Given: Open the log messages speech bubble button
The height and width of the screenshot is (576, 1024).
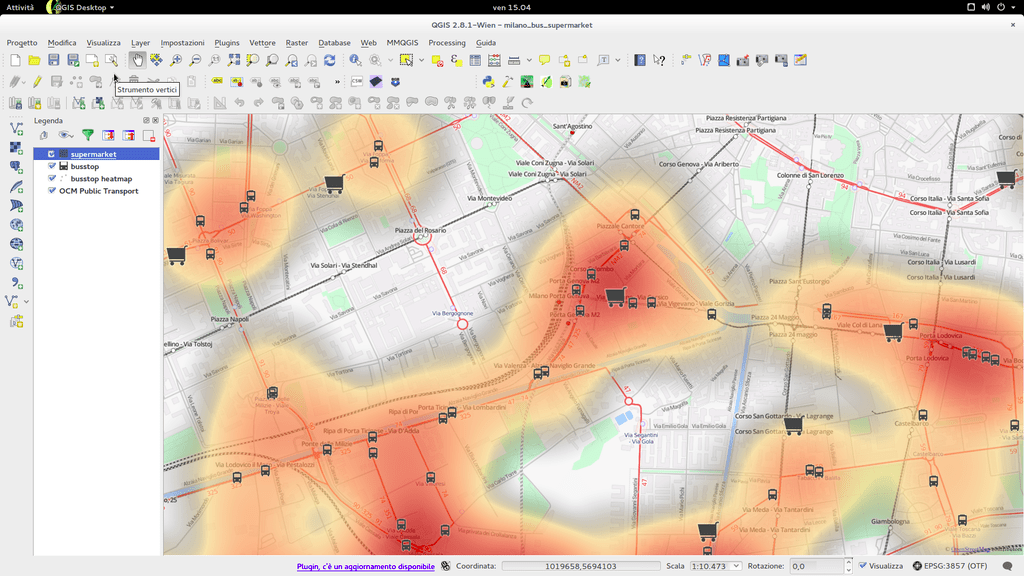Looking at the screenshot, I should 1008,566.
